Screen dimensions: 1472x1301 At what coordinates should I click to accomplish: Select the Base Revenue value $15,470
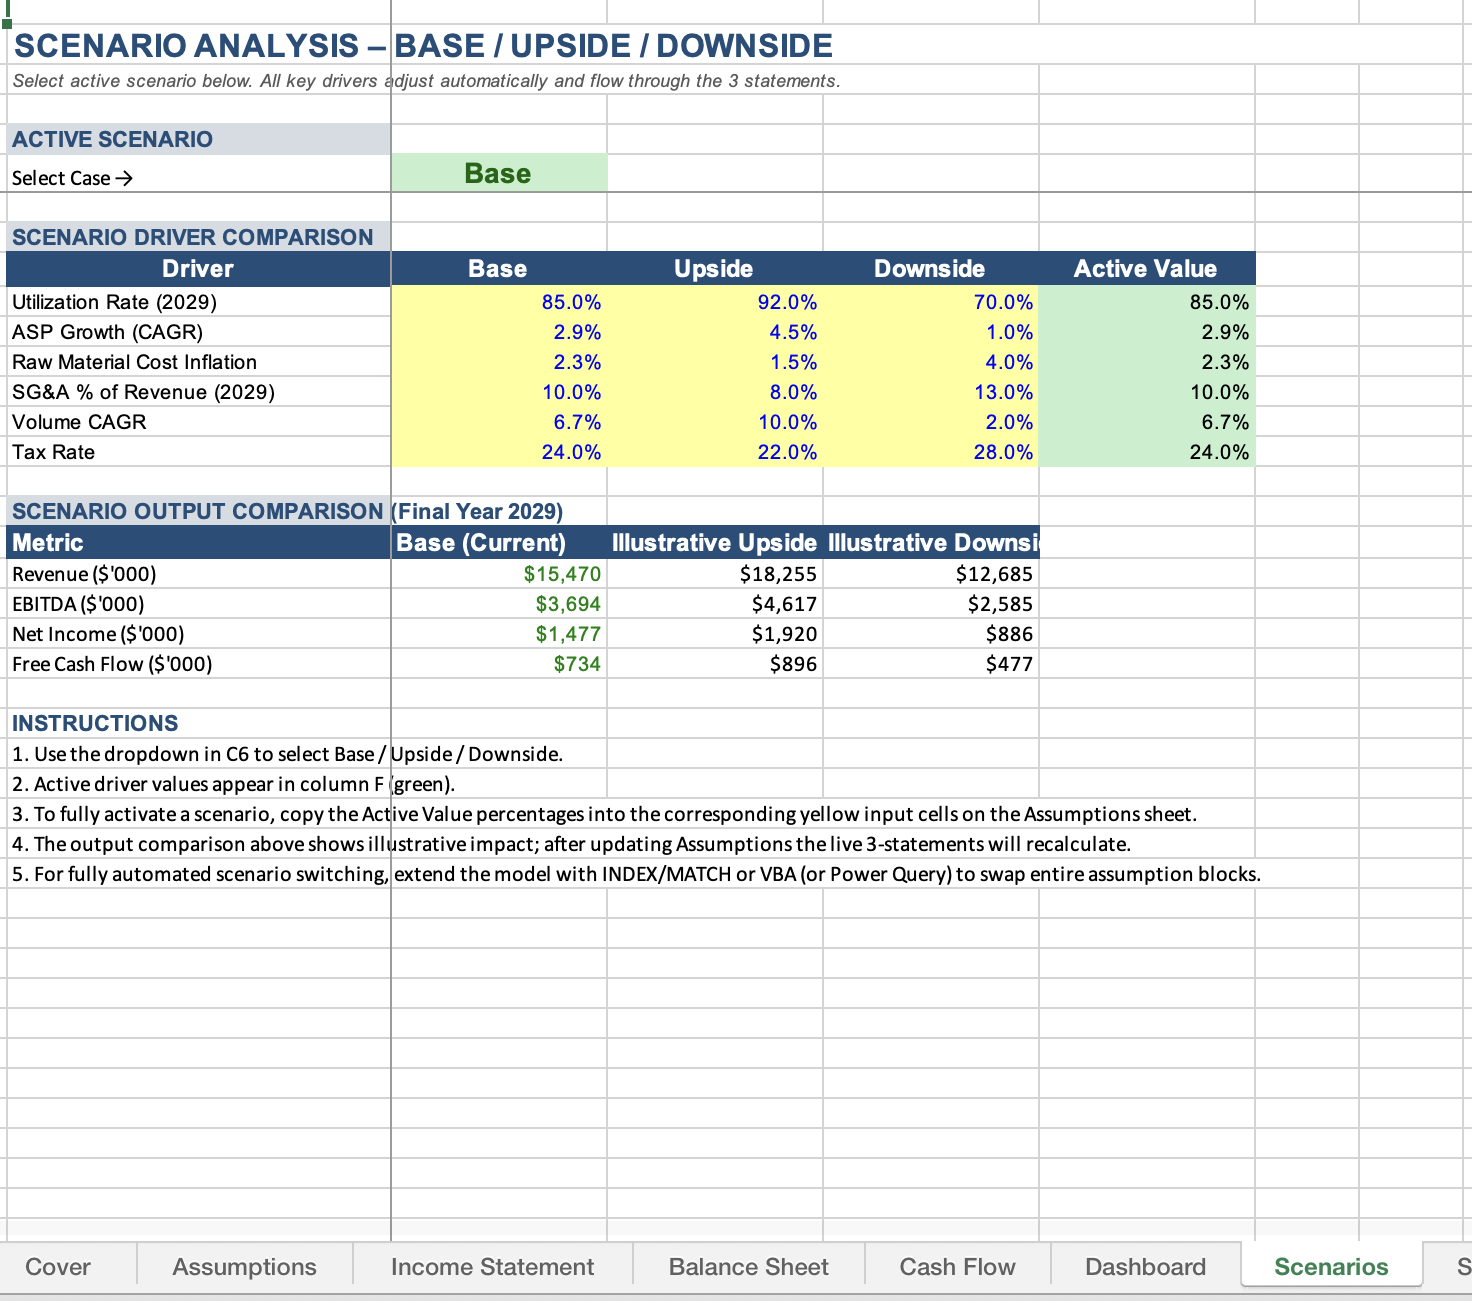[499, 574]
